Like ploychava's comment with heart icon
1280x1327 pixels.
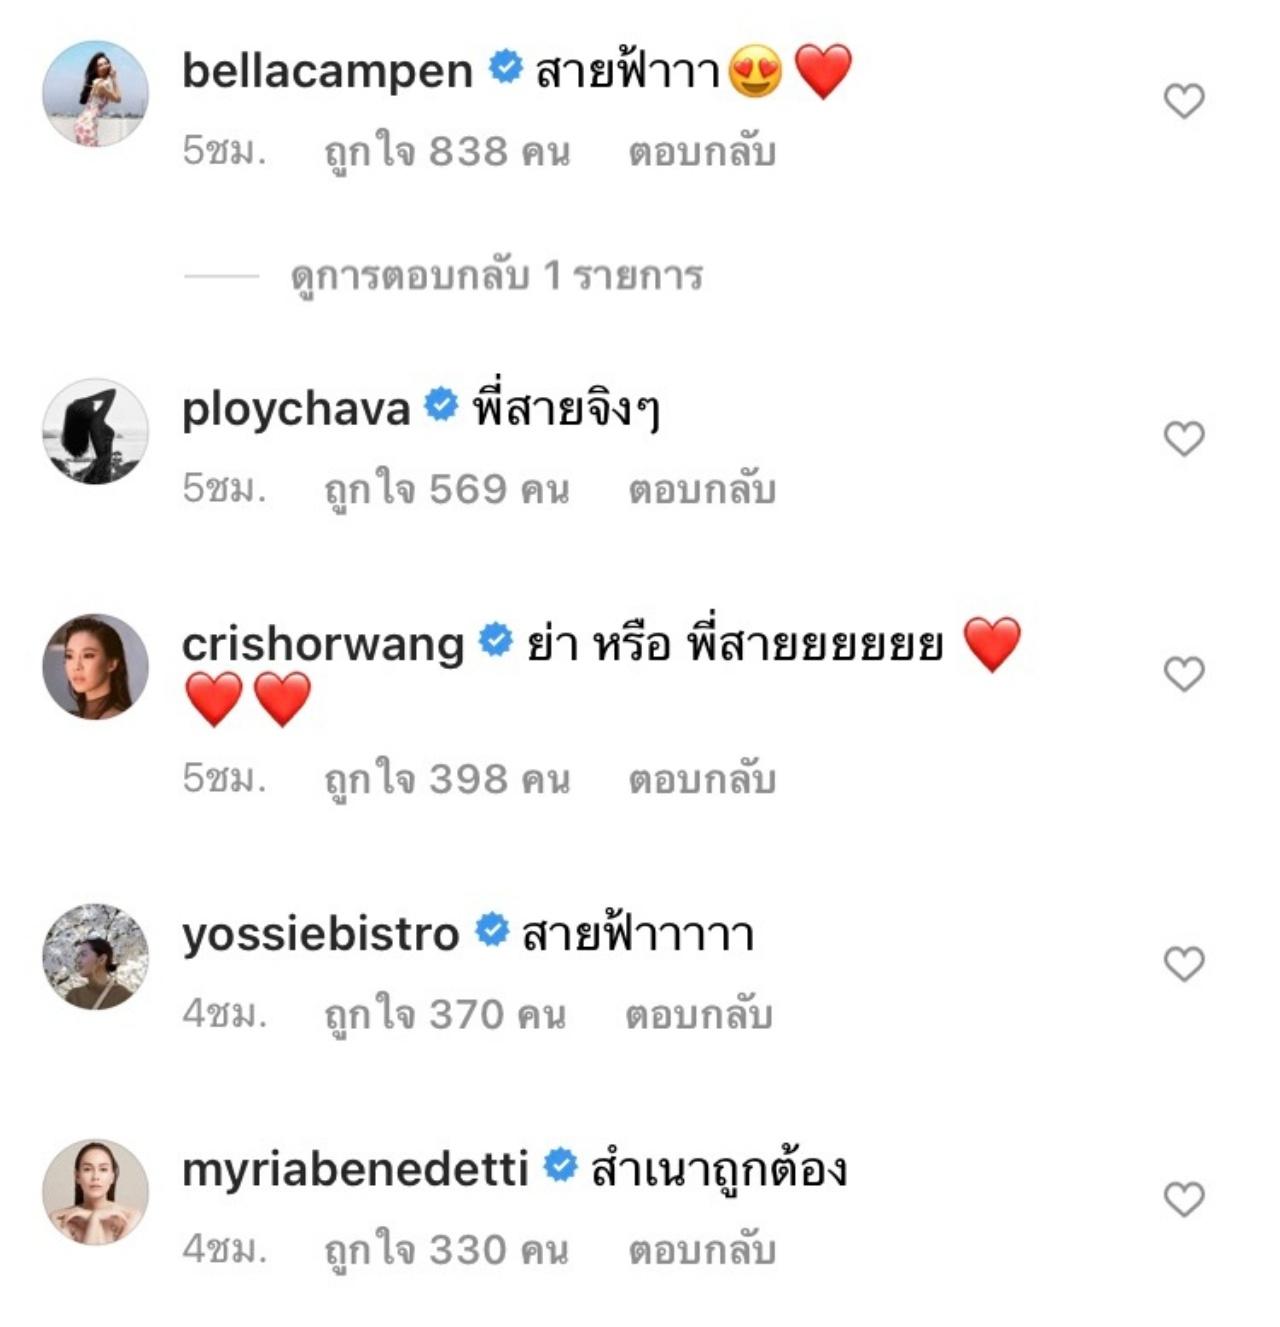(x=1184, y=438)
